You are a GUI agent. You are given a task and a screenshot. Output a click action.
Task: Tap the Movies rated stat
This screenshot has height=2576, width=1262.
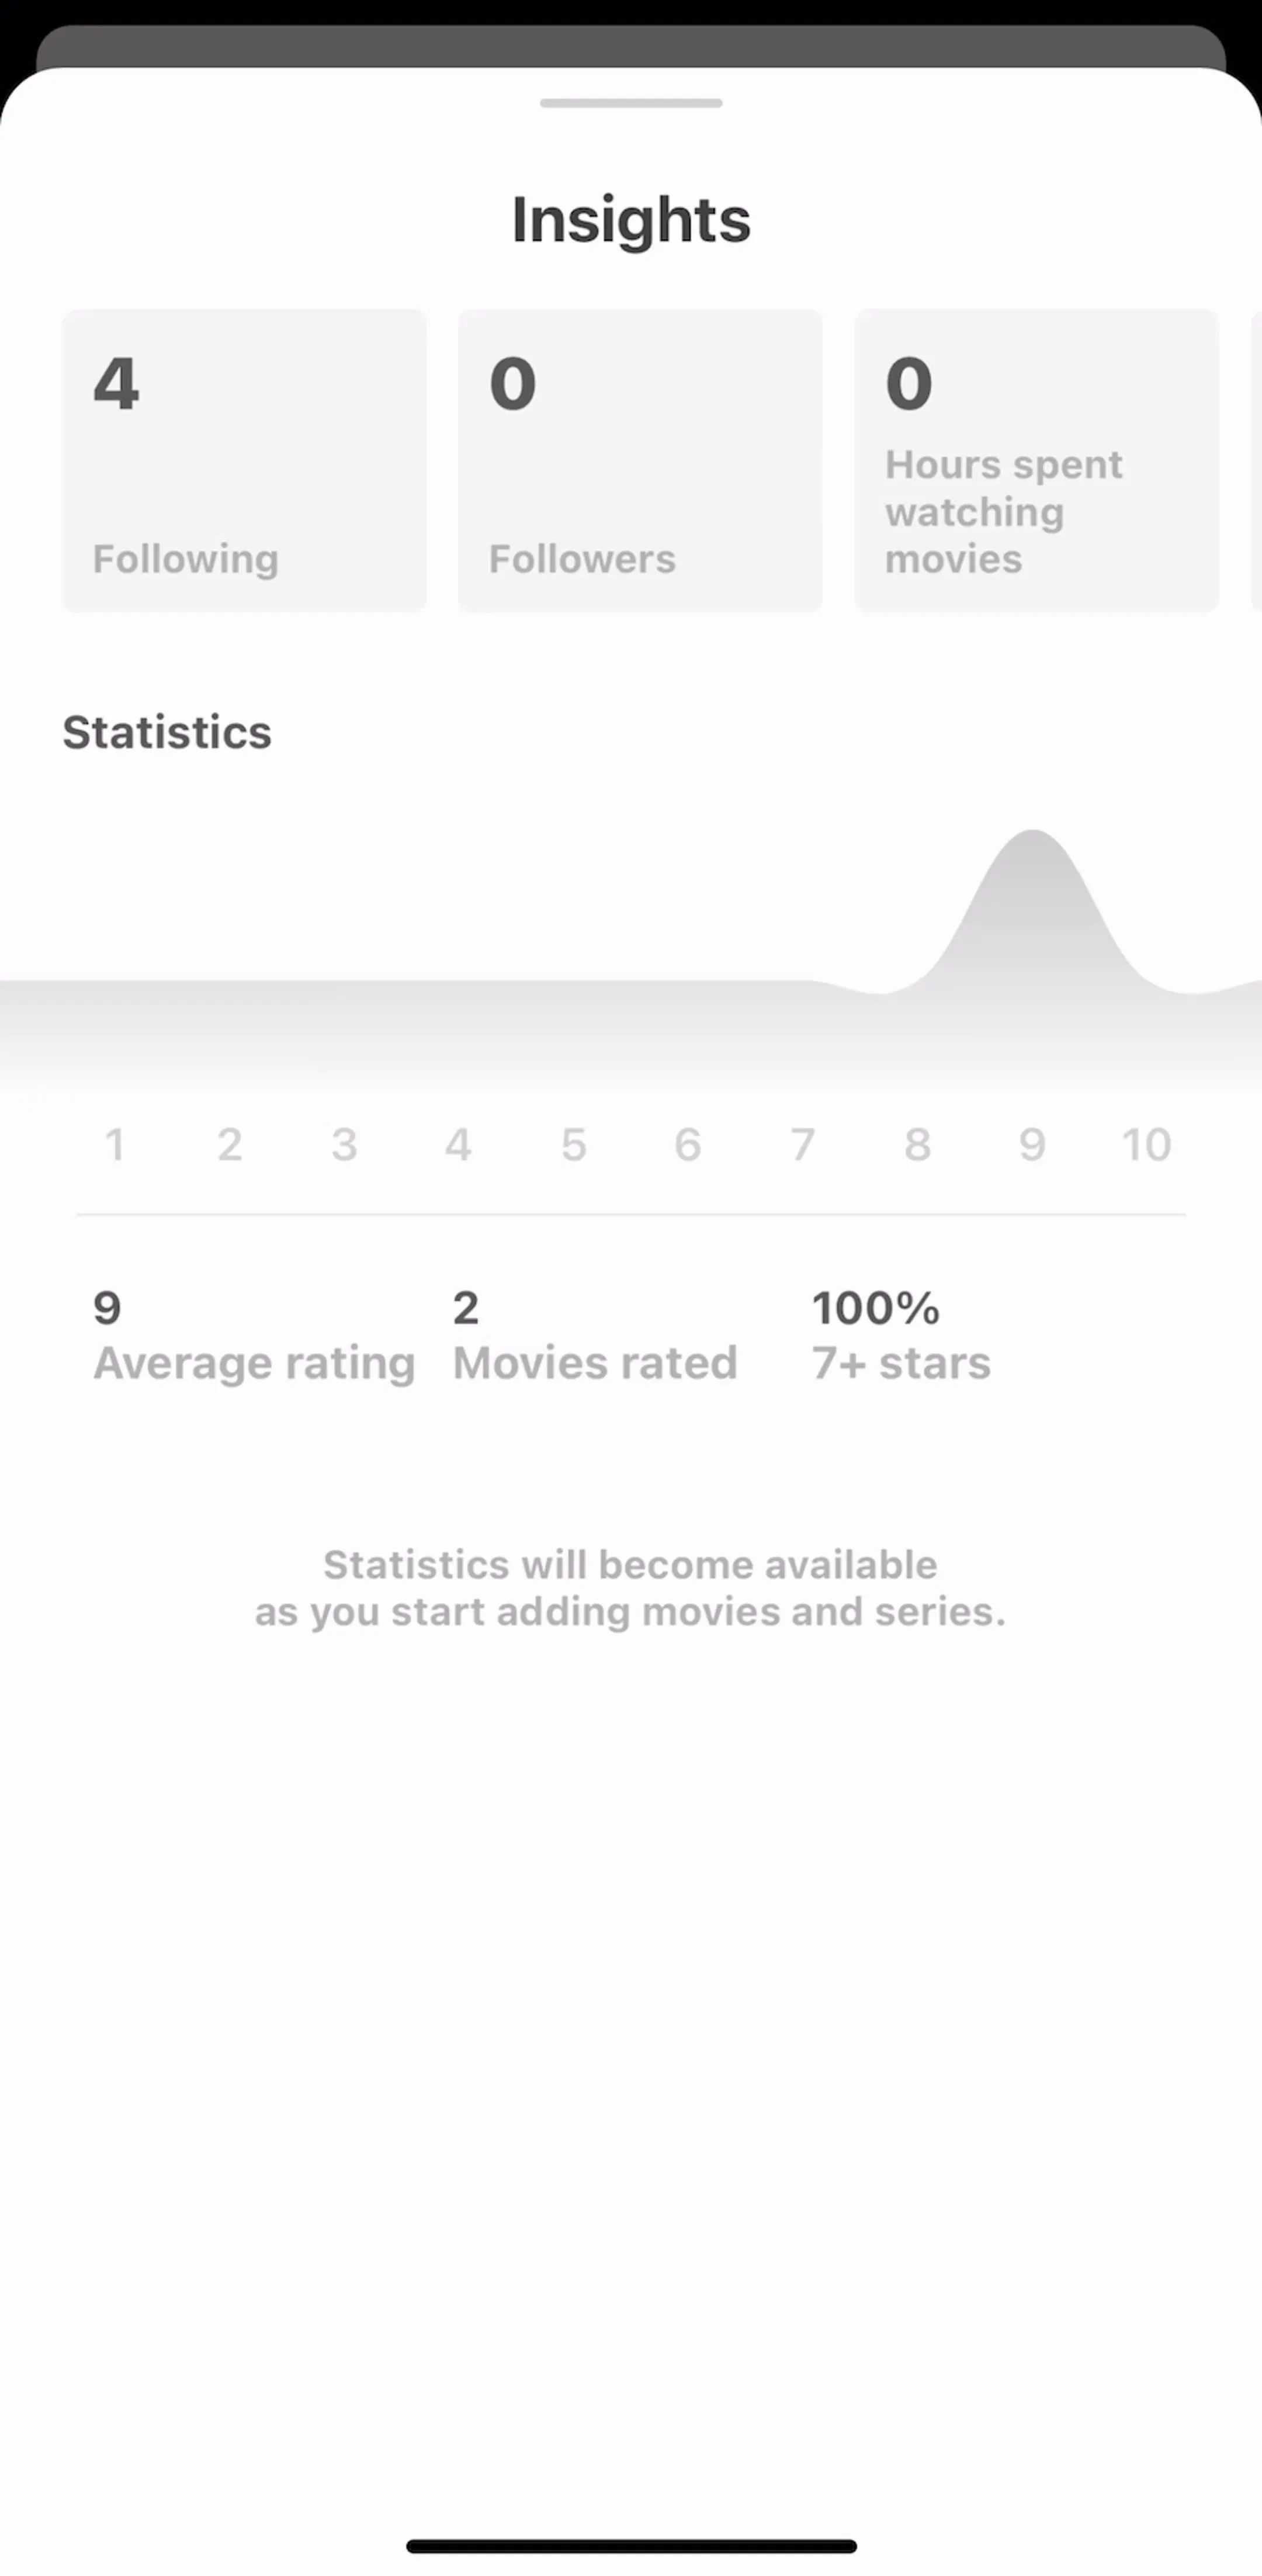(595, 1336)
